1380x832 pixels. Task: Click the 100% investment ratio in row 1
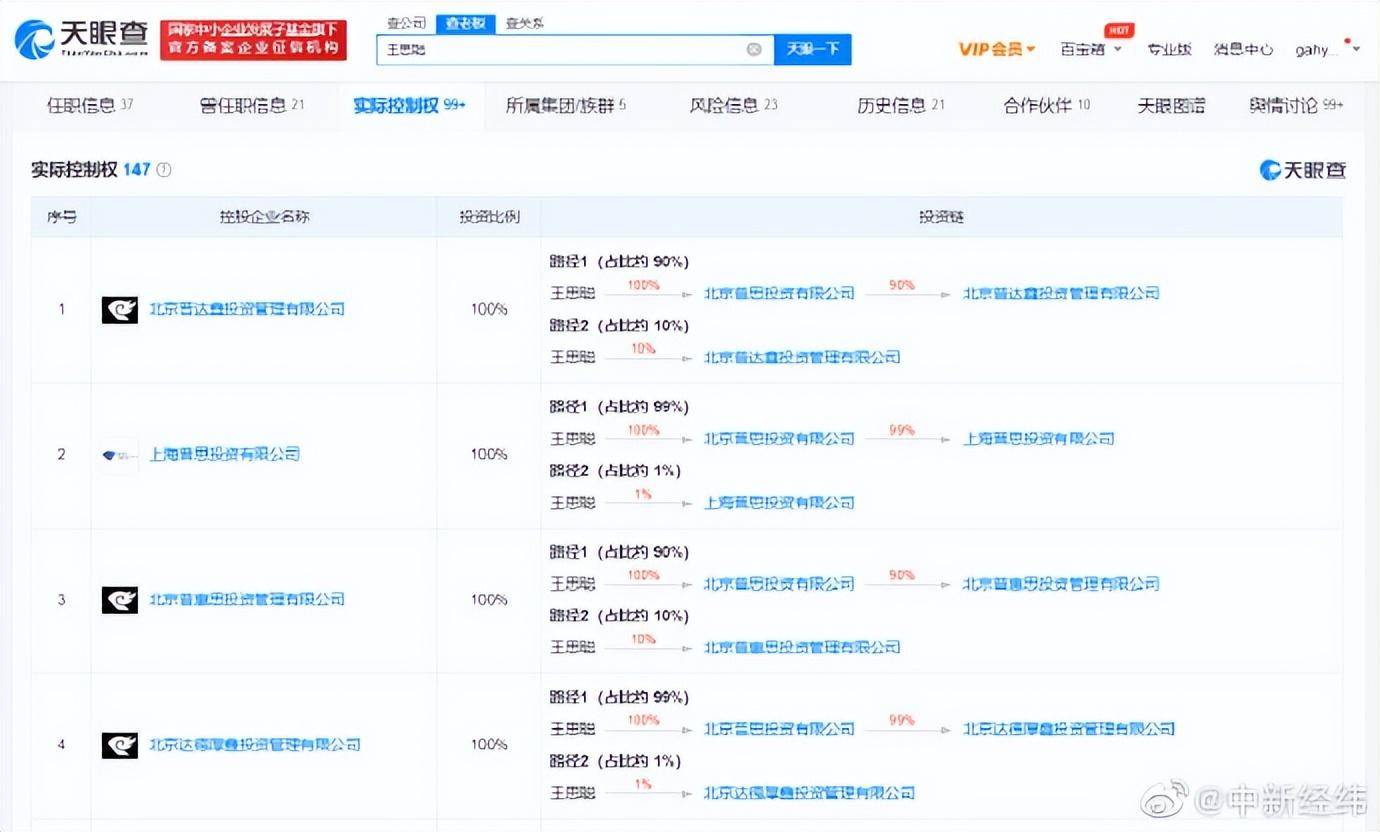pos(489,310)
